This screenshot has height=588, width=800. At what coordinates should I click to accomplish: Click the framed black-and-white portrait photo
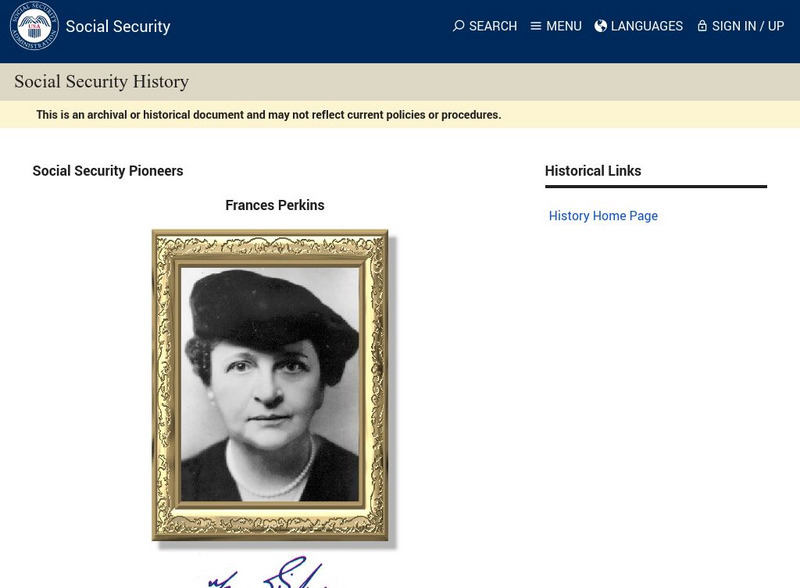click(x=270, y=385)
